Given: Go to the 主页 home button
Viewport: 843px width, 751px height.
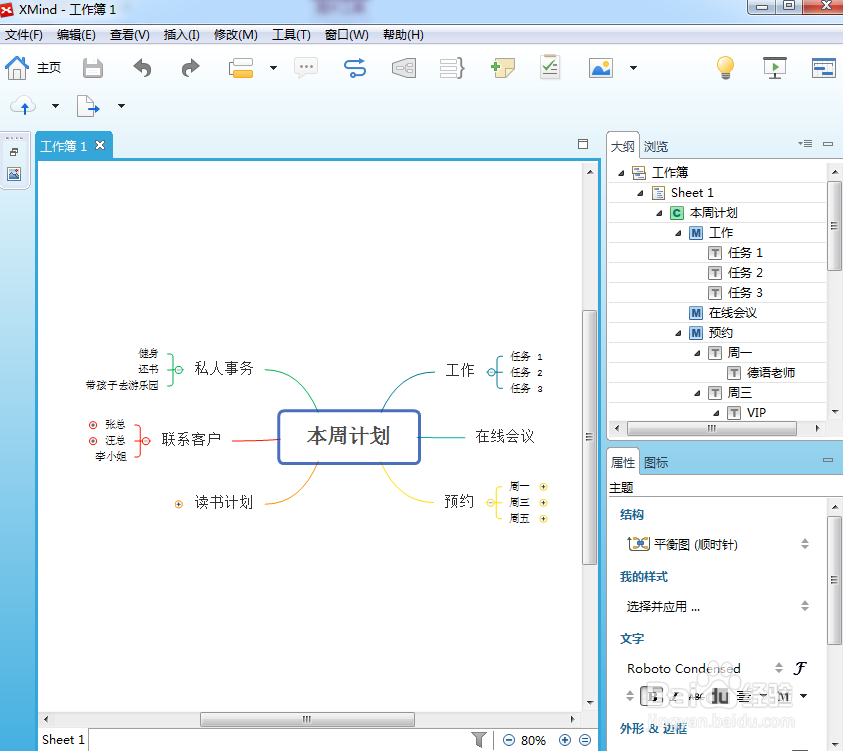Looking at the screenshot, I should (x=33, y=68).
